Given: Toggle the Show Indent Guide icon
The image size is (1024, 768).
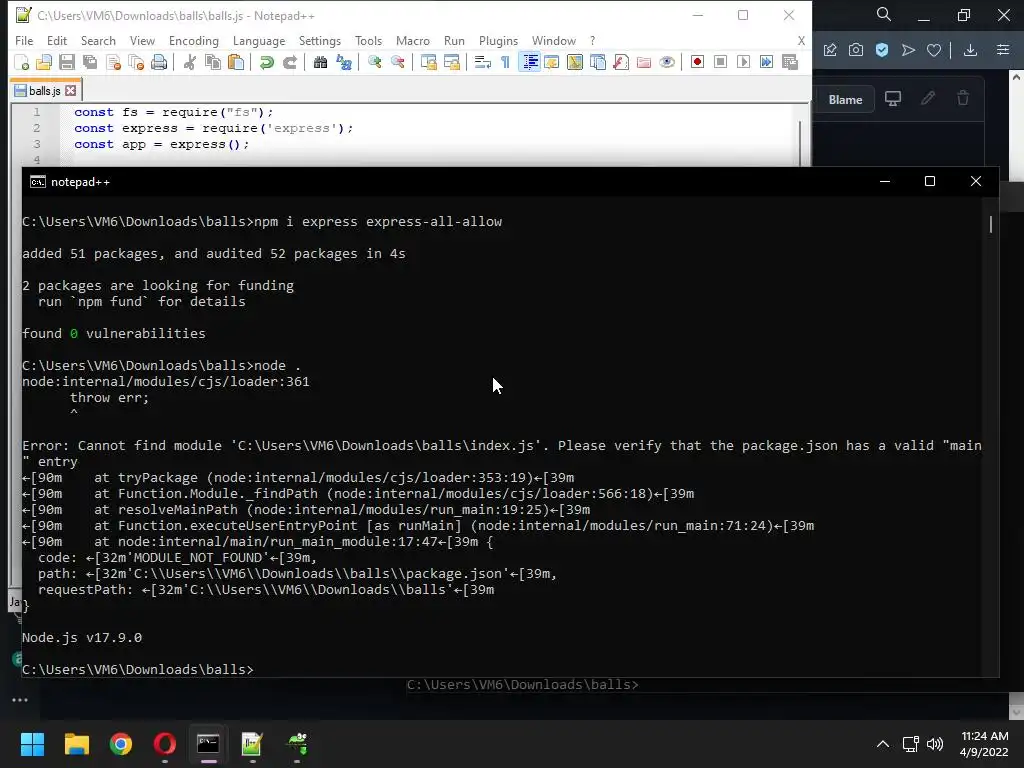Looking at the screenshot, I should 529,62.
